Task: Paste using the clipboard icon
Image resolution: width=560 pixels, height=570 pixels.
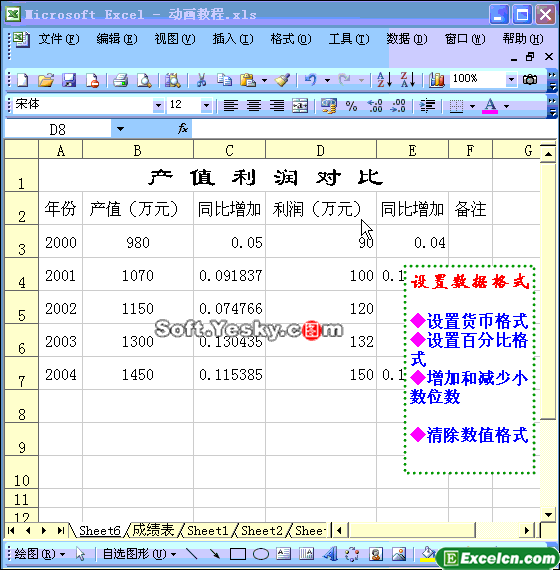Action: [248, 80]
